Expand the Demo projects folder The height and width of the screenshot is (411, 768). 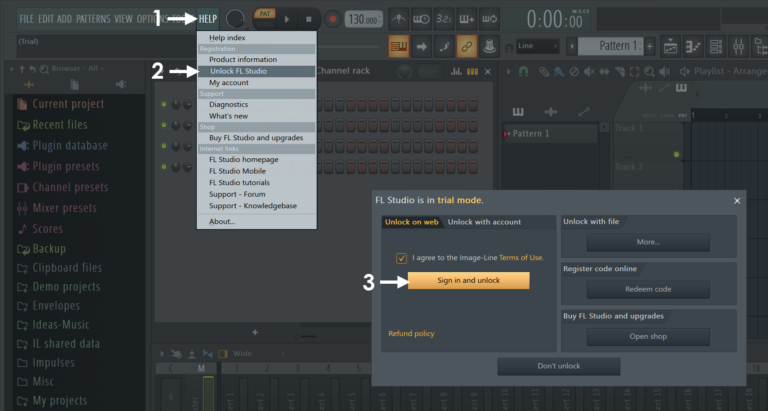coord(58,287)
